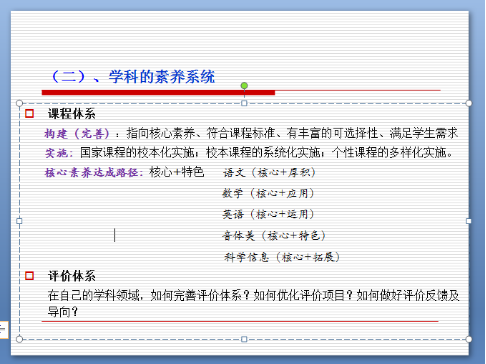Image resolution: width=486 pixels, height=364 pixels.
Task: Click the right-middle square sizing handle
Action: click(x=469, y=221)
